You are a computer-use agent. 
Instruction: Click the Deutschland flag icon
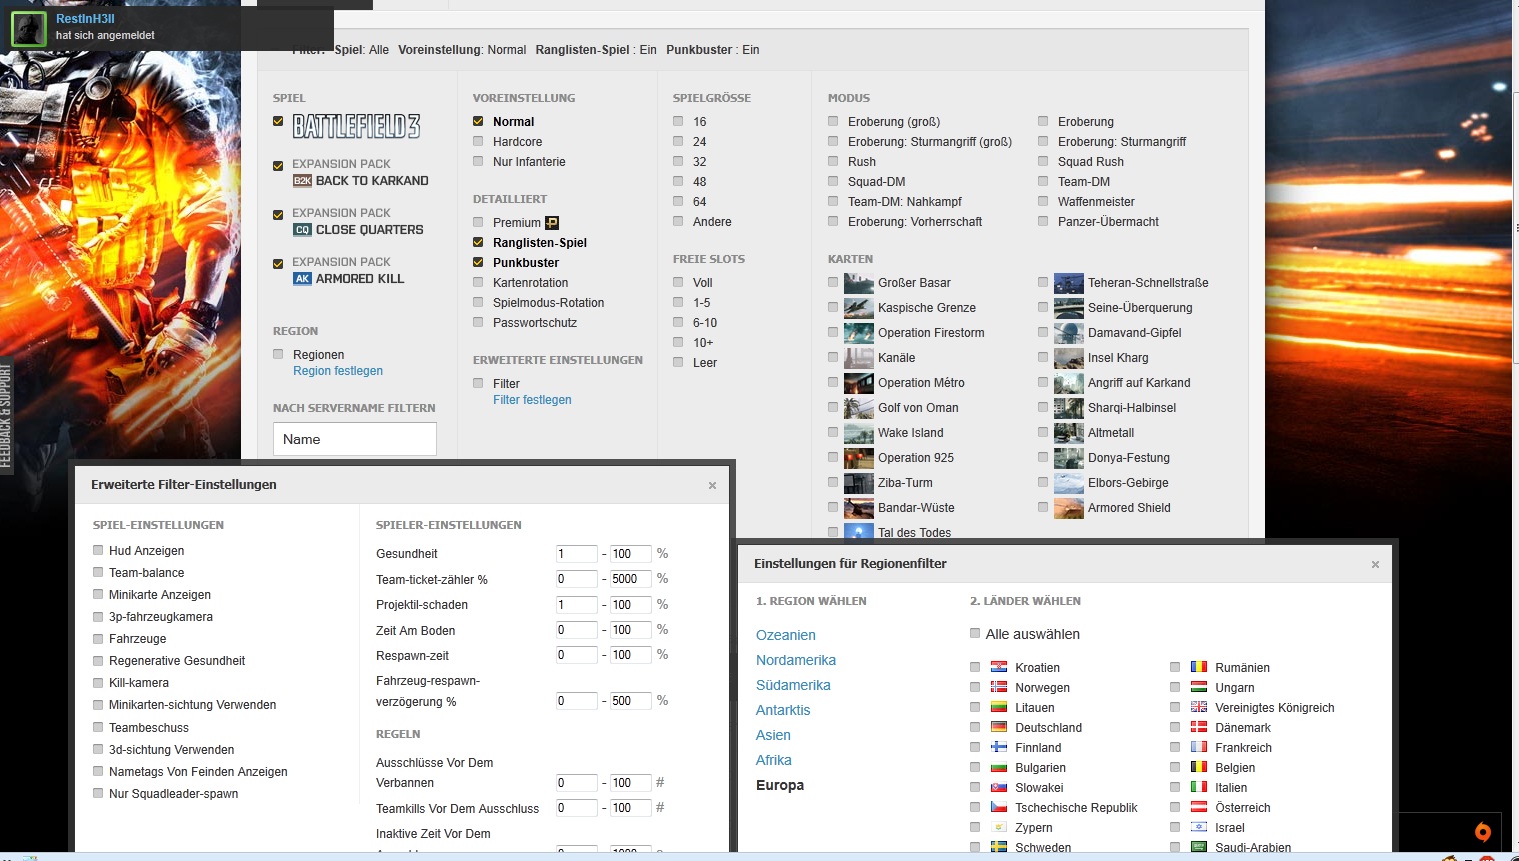coord(999,727)
